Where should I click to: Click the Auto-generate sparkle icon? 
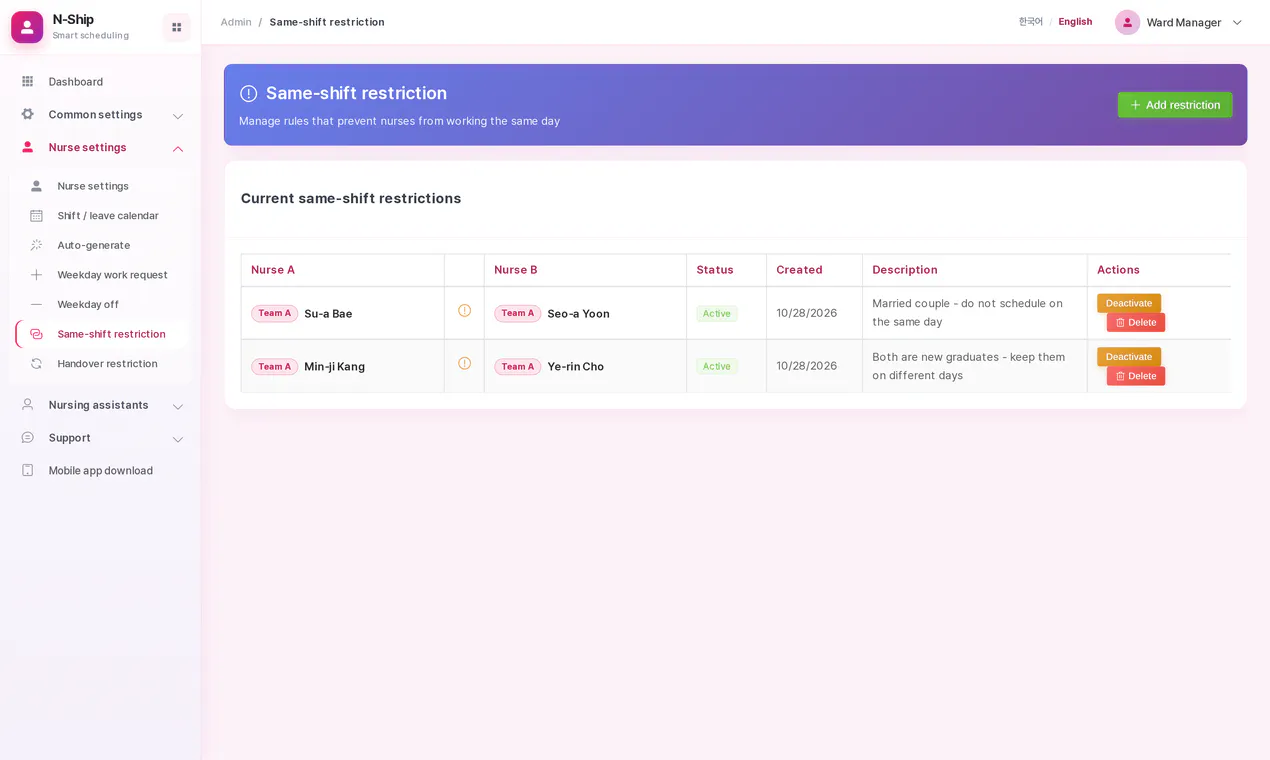(36, 245)
